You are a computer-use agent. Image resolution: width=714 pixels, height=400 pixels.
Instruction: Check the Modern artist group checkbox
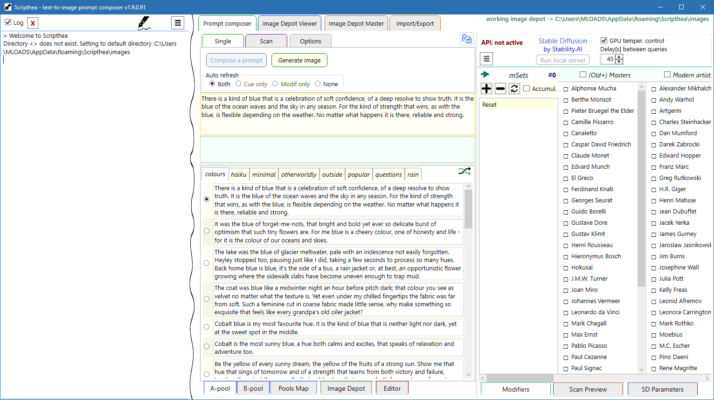click(x=667, y=74)
